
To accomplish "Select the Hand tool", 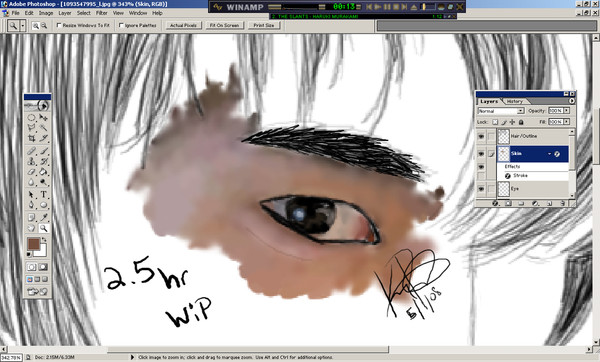I will [x=31, y=228].
